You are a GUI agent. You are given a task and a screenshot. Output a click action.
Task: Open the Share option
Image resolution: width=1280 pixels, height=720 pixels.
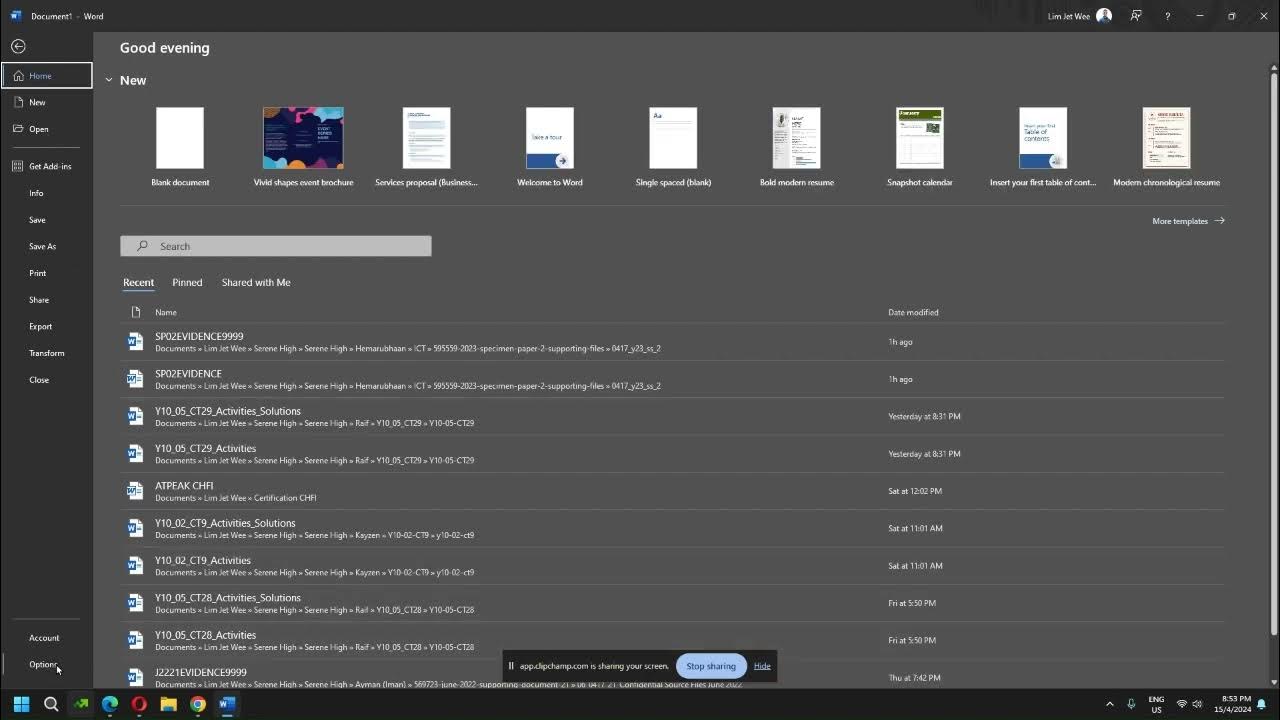click(47, 299)
